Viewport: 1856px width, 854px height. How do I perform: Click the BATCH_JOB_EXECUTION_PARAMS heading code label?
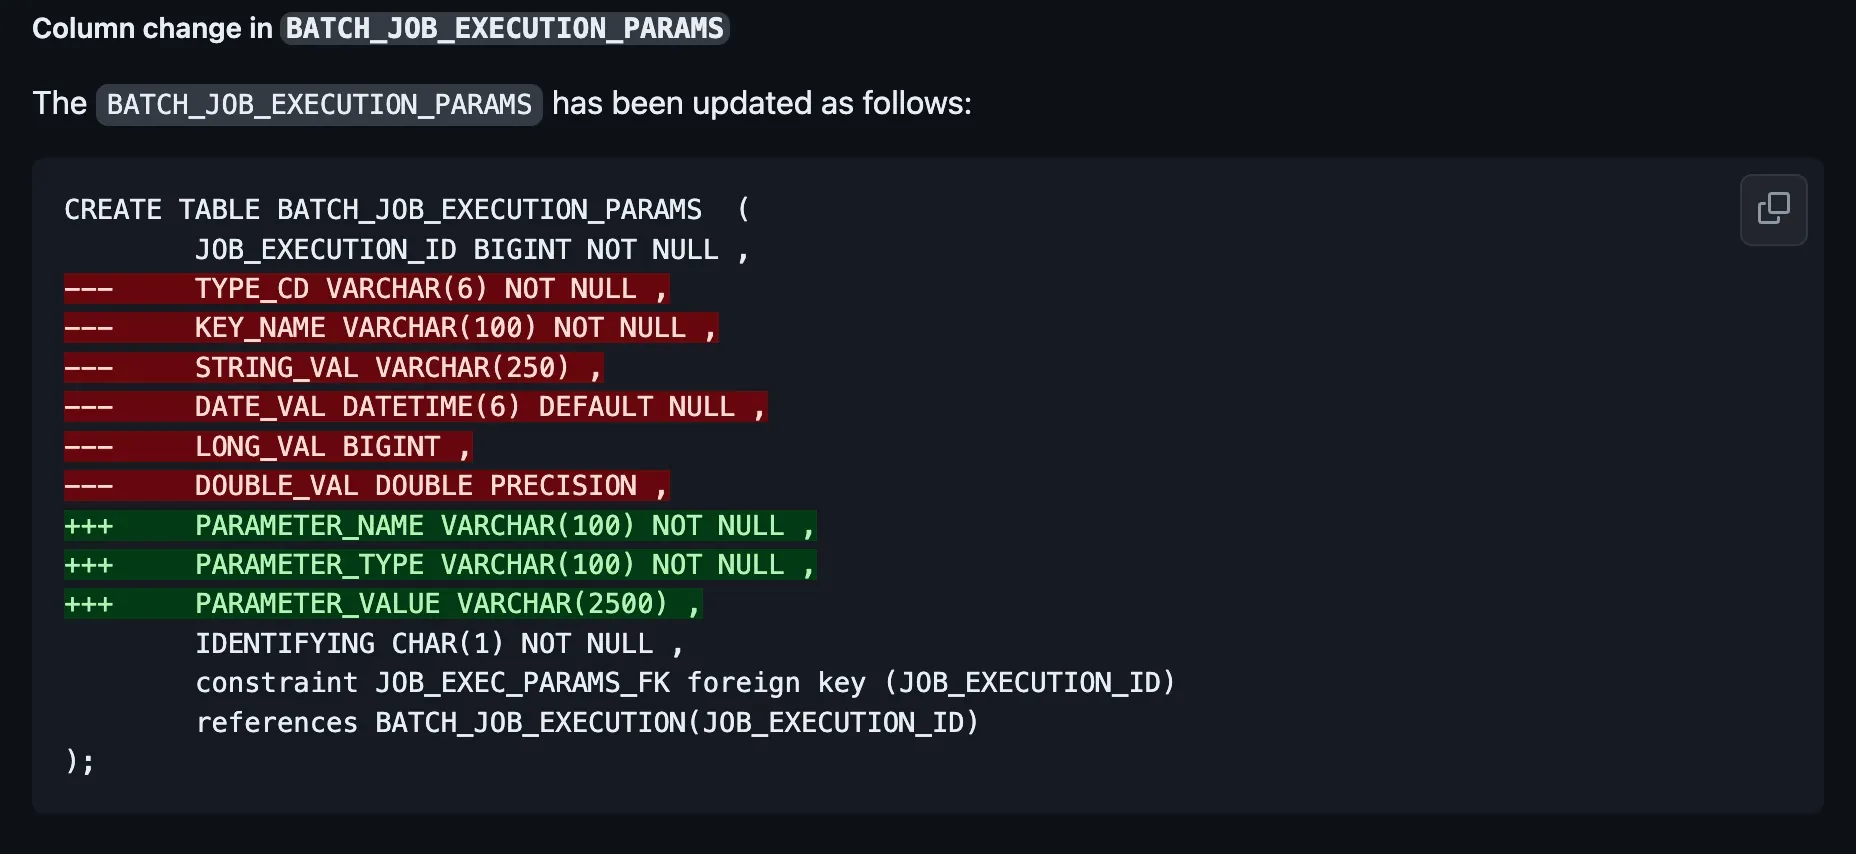click(x=505, y=28)
